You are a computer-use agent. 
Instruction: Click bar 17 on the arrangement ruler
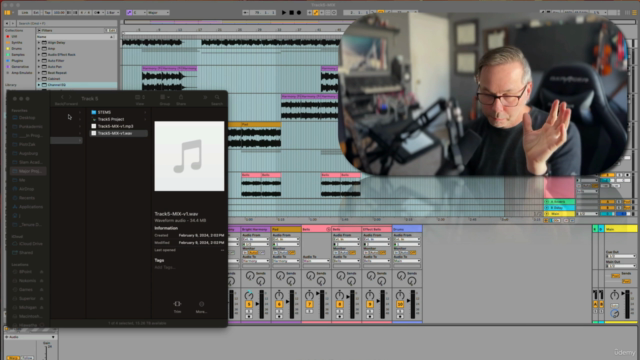tap(200, 30)
